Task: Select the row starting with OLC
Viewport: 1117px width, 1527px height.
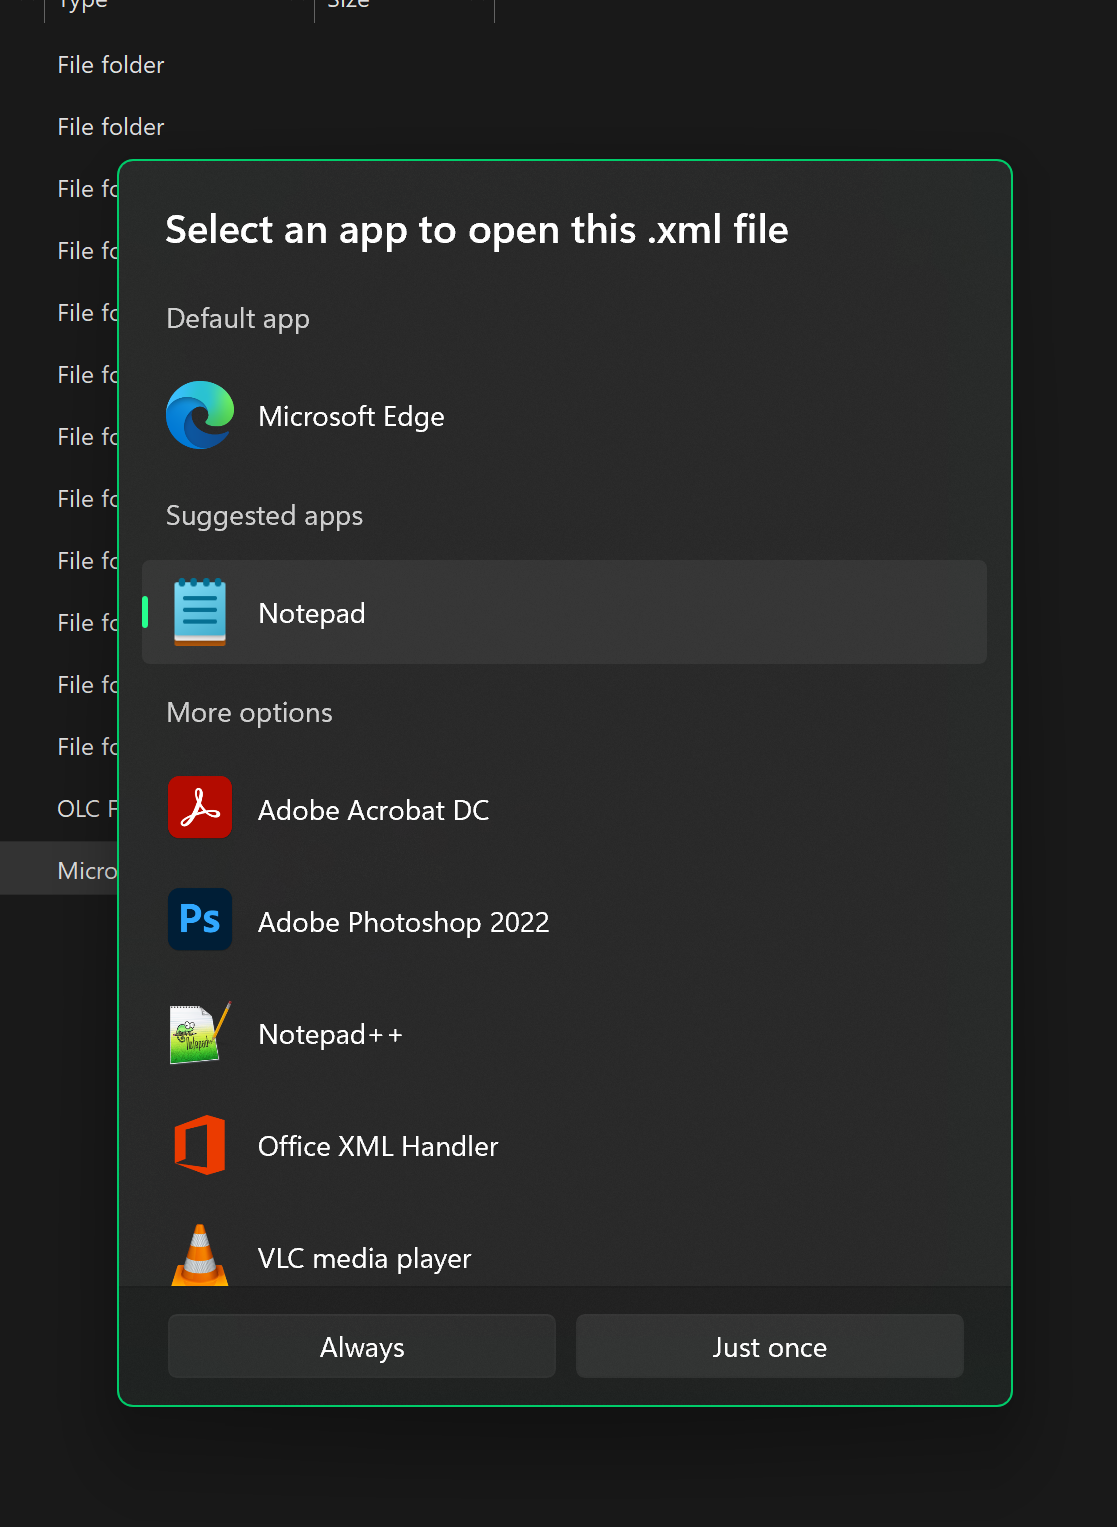Action: (86, 809)
